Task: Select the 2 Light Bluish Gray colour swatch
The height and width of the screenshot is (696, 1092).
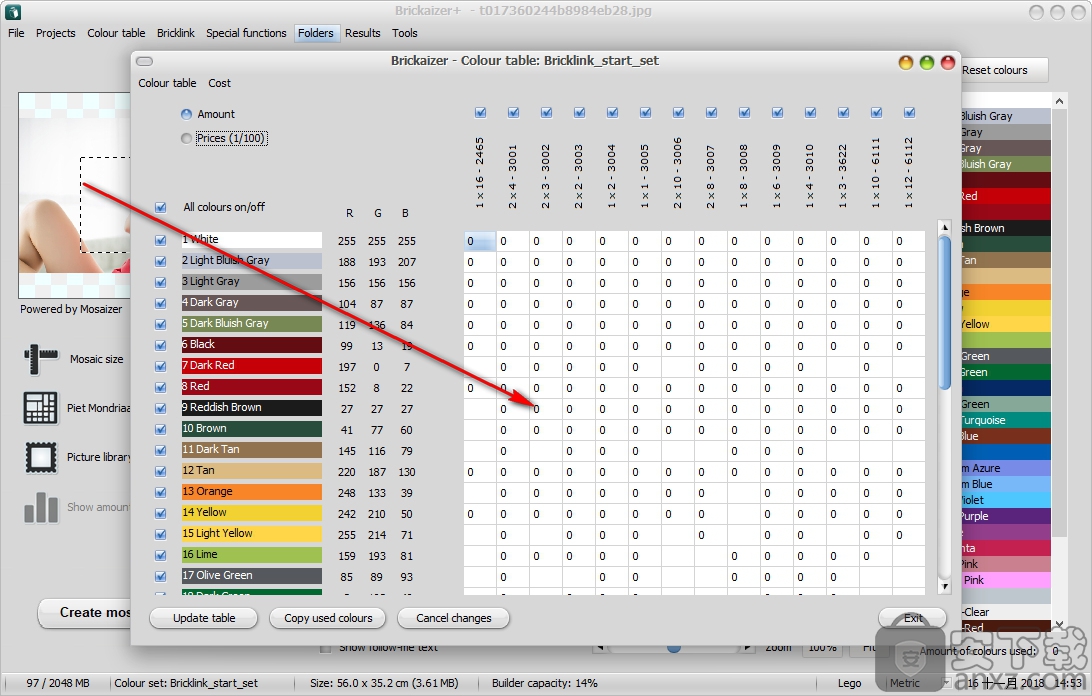Action: (251, 261)
